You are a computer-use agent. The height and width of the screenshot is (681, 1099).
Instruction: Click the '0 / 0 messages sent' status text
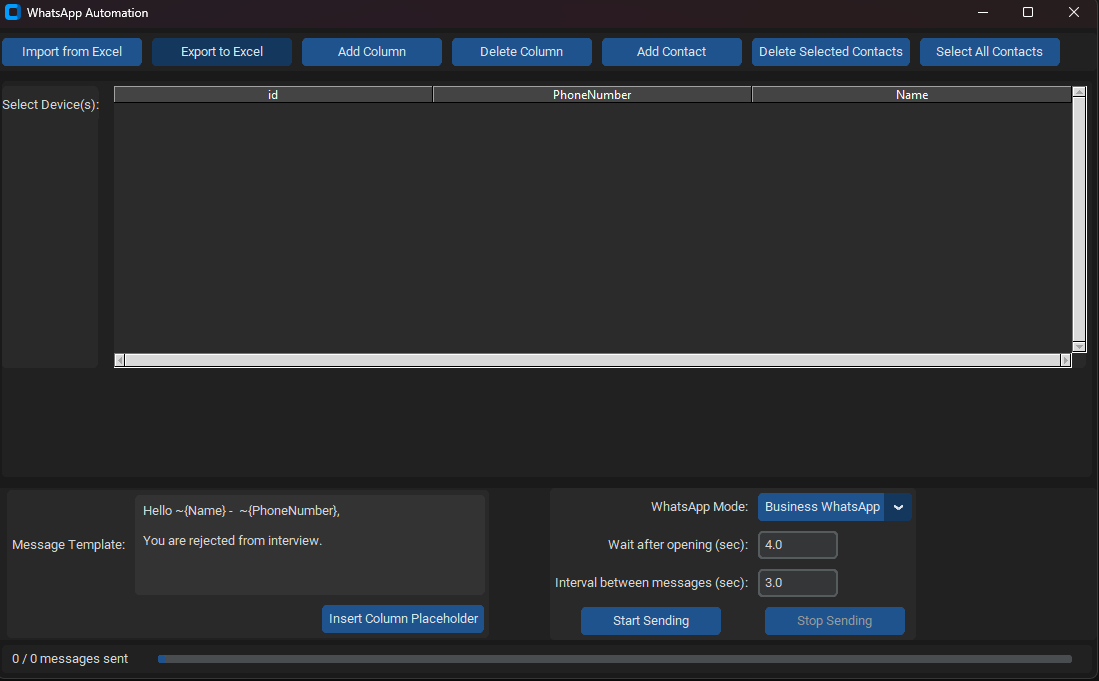[x=70, y=659]
